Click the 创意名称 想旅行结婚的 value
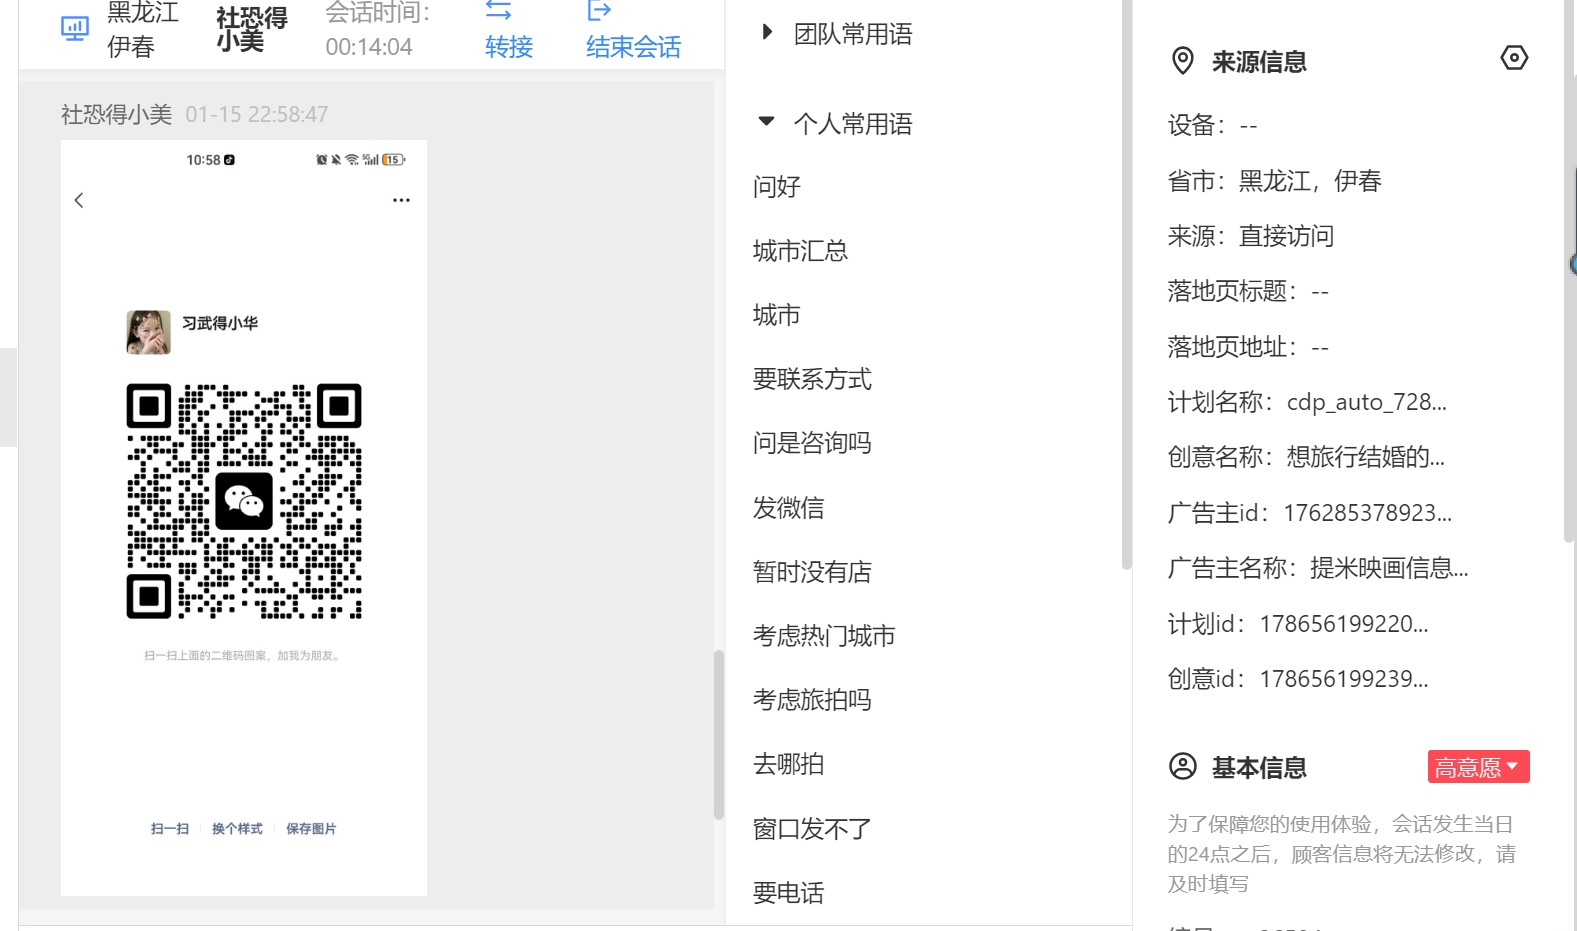This screenshot has height=931, width=1577. 1366,457
